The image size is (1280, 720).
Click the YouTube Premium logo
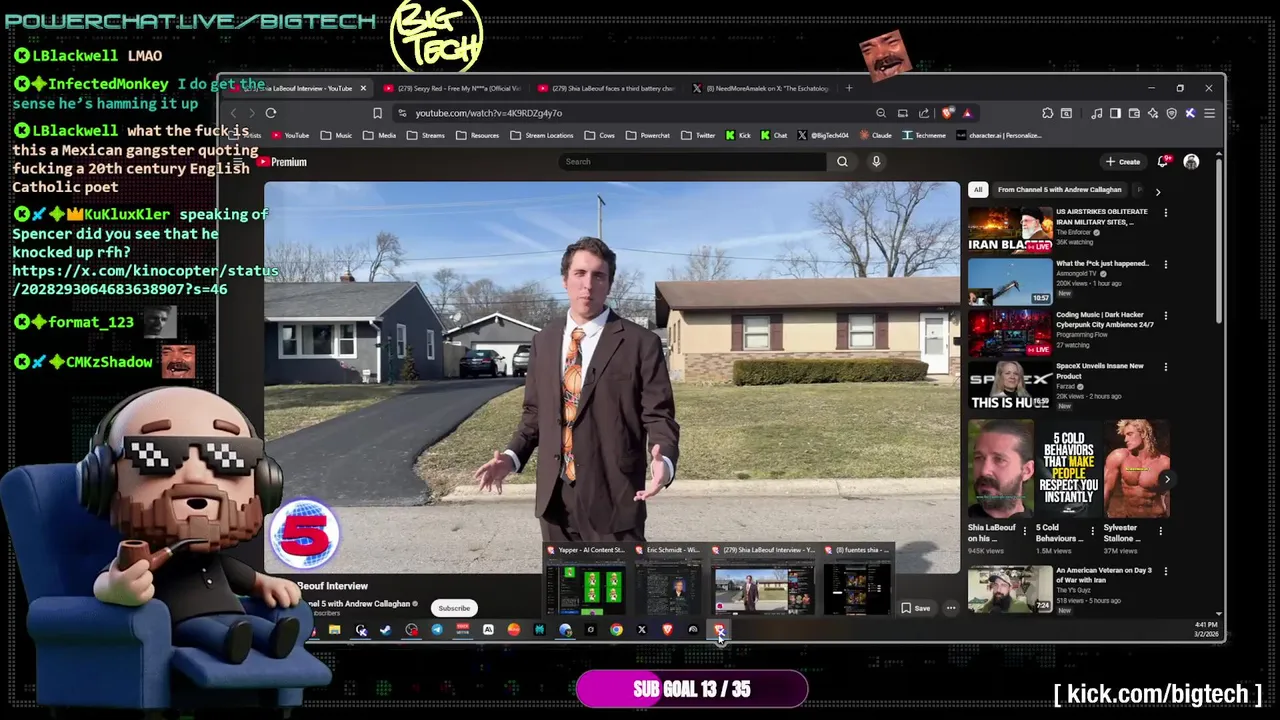coord(282,162)
